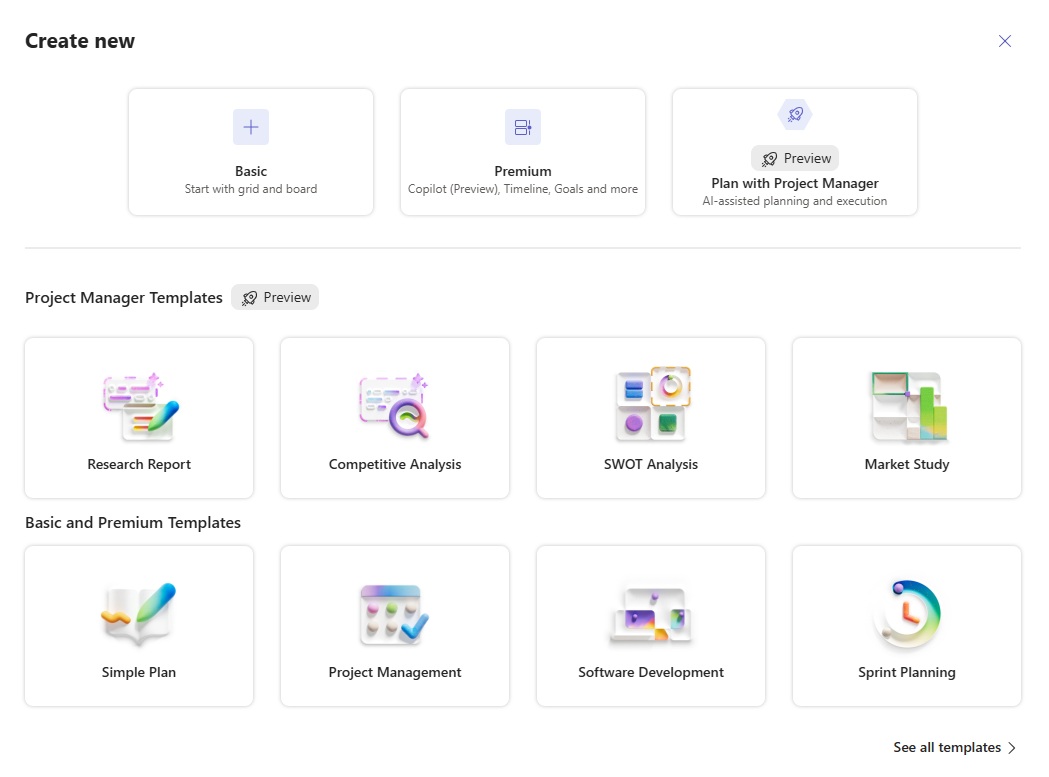1049x777 pixels.
Task: Click the magnifying glass Competitive Analysis icon
Action: [x=394, y=404]
